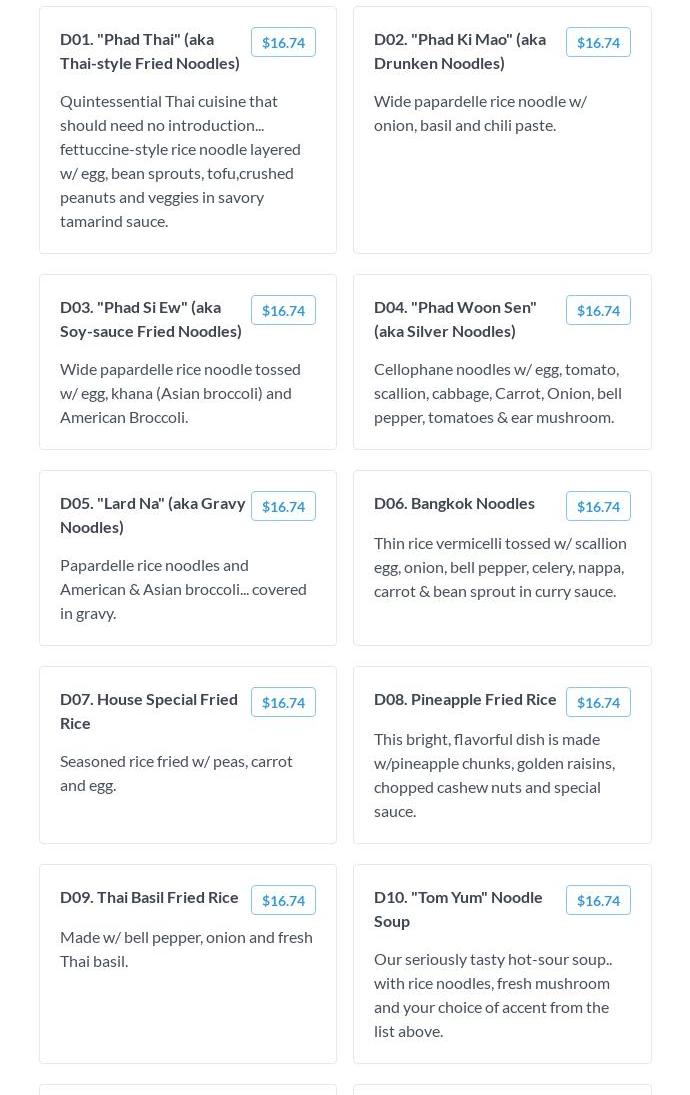Select the D04 Phad Woon Sen heading

coord(455,319)
